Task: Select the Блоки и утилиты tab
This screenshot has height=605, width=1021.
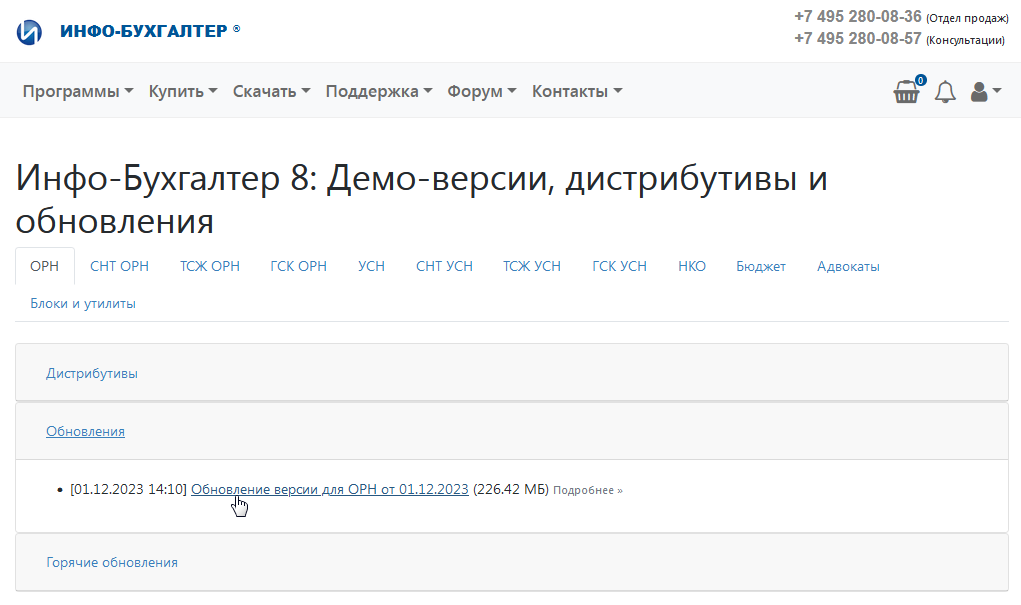Action: click(83, 303)
